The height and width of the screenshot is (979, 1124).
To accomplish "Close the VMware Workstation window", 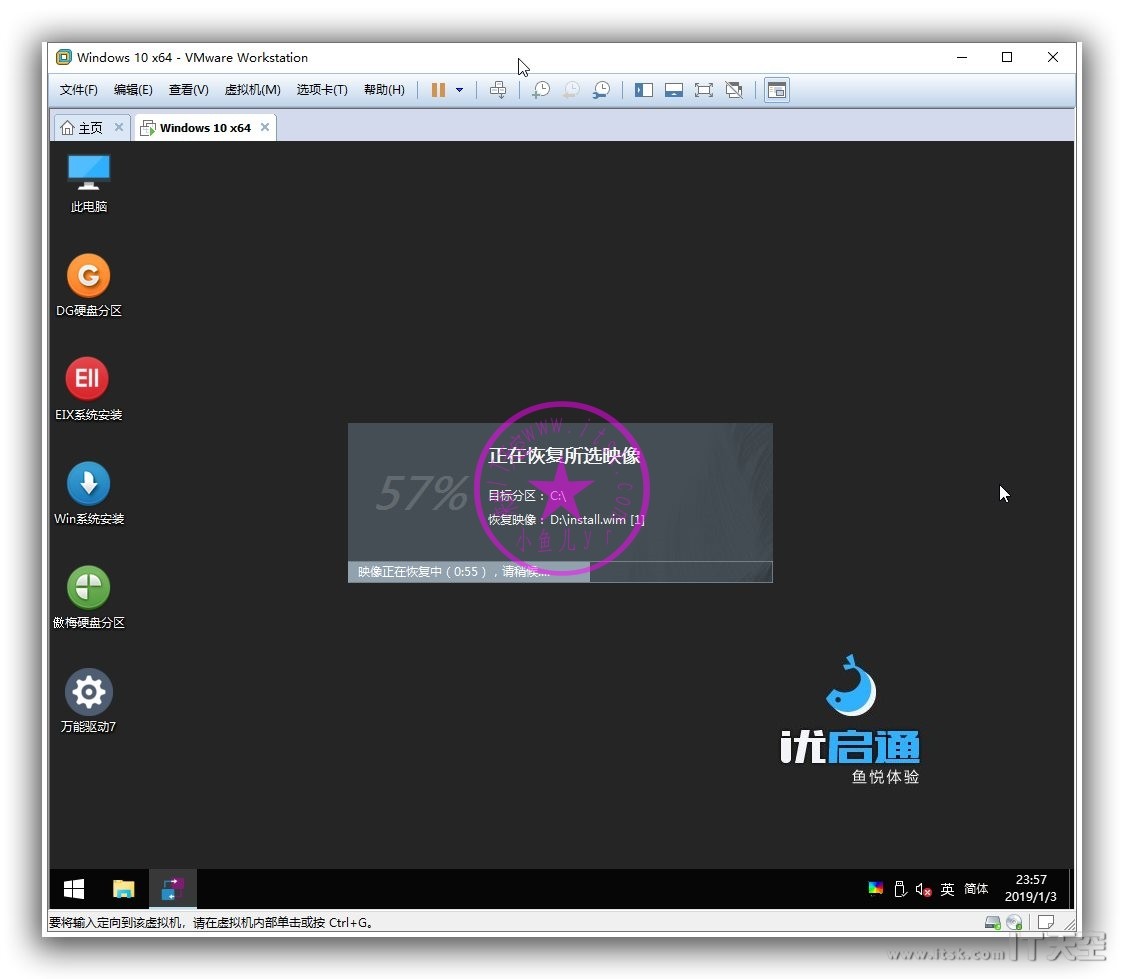I will tap(1052, 57).
